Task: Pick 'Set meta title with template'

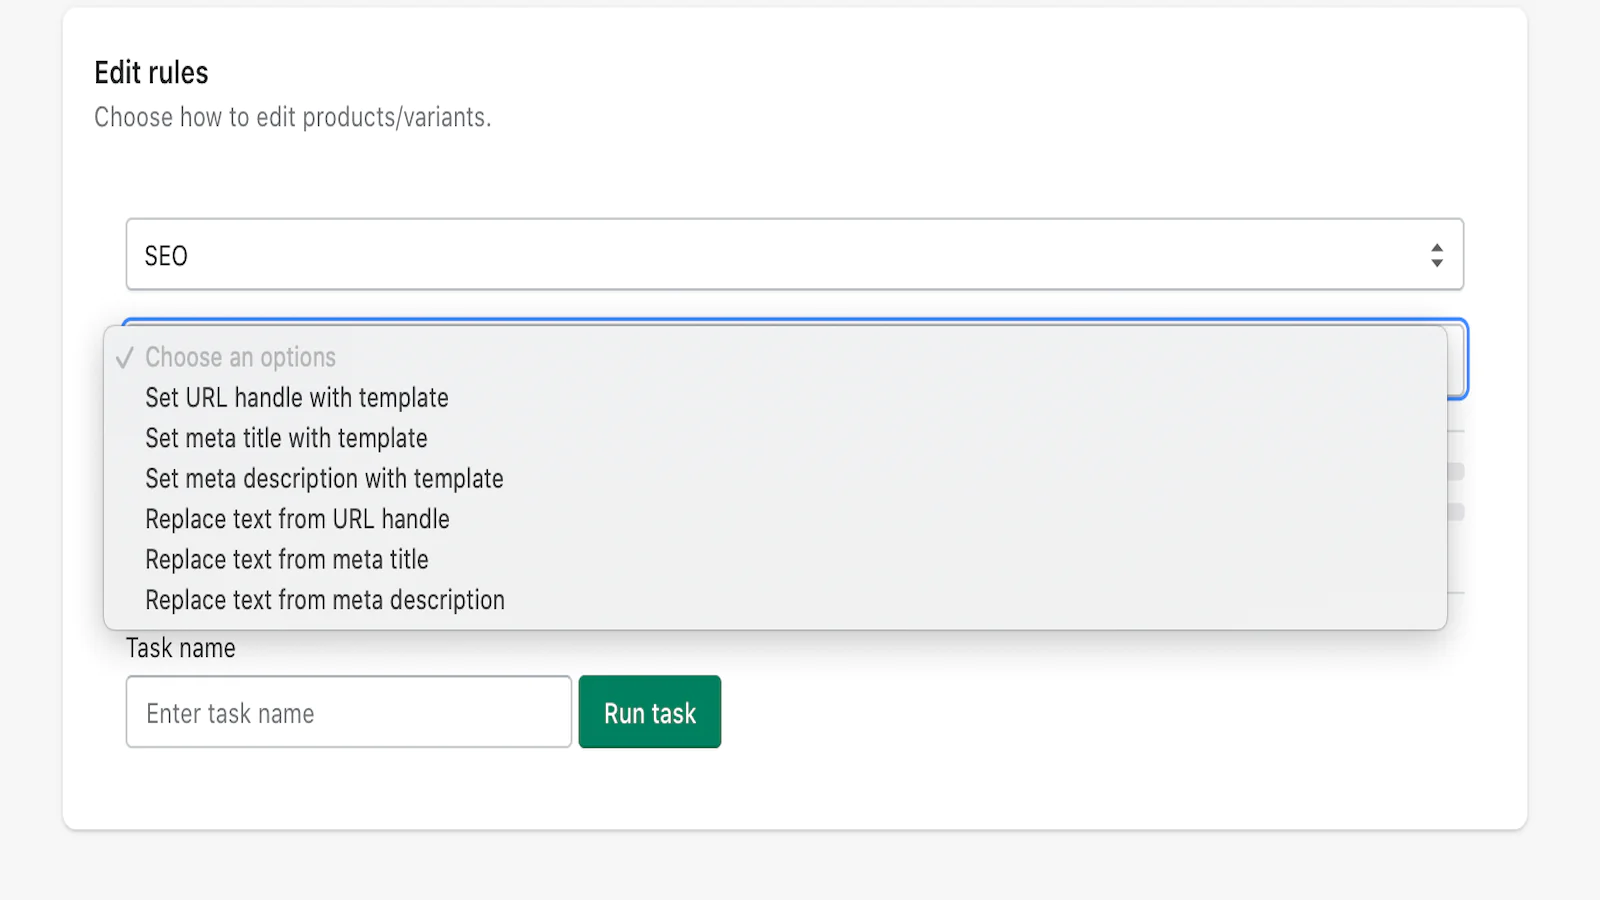Action: 286,438
